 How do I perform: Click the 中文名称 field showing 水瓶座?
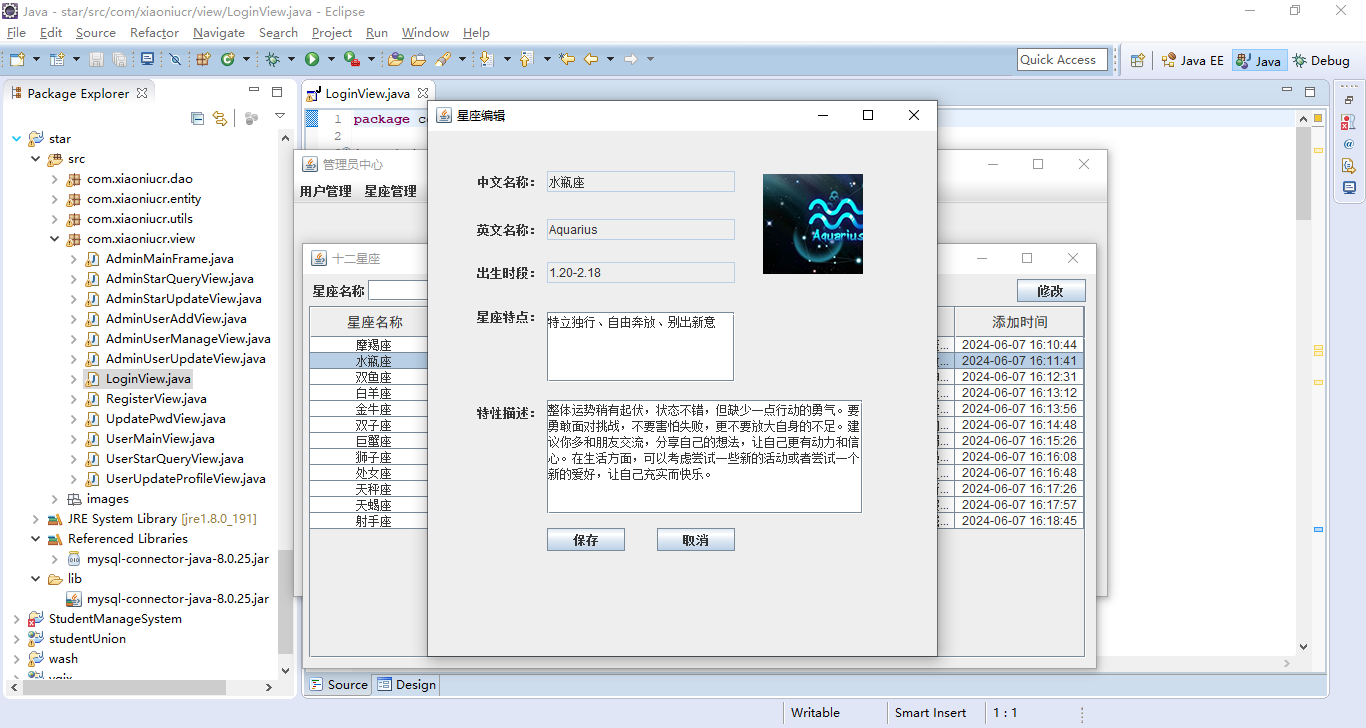pyautogui.click(x=640, y=182)
